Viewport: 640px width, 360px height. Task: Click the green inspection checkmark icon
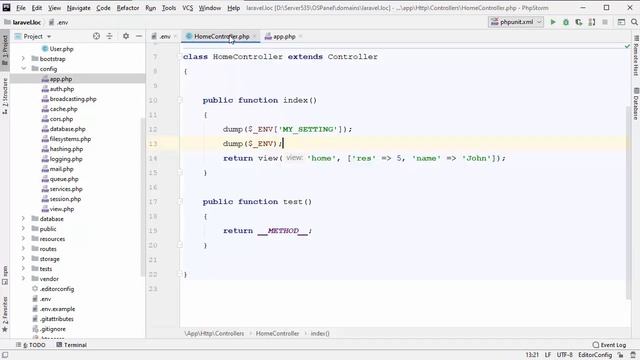pyautogui.click(x=627, y=47)
